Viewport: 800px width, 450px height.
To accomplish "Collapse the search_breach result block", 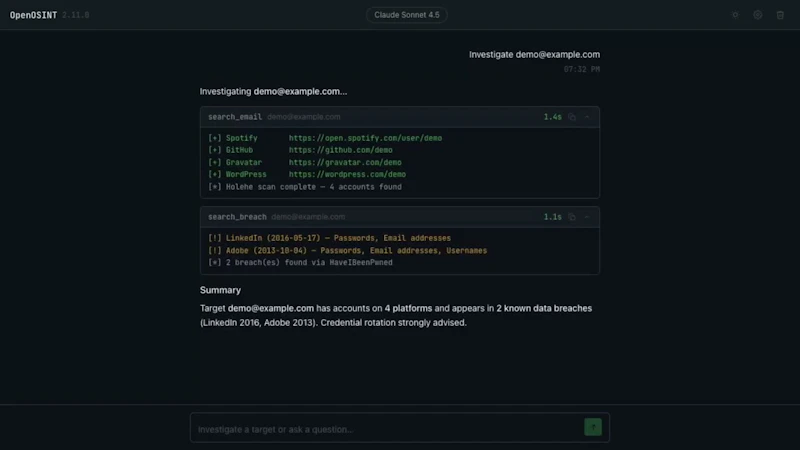I will [x=587, y=217].
